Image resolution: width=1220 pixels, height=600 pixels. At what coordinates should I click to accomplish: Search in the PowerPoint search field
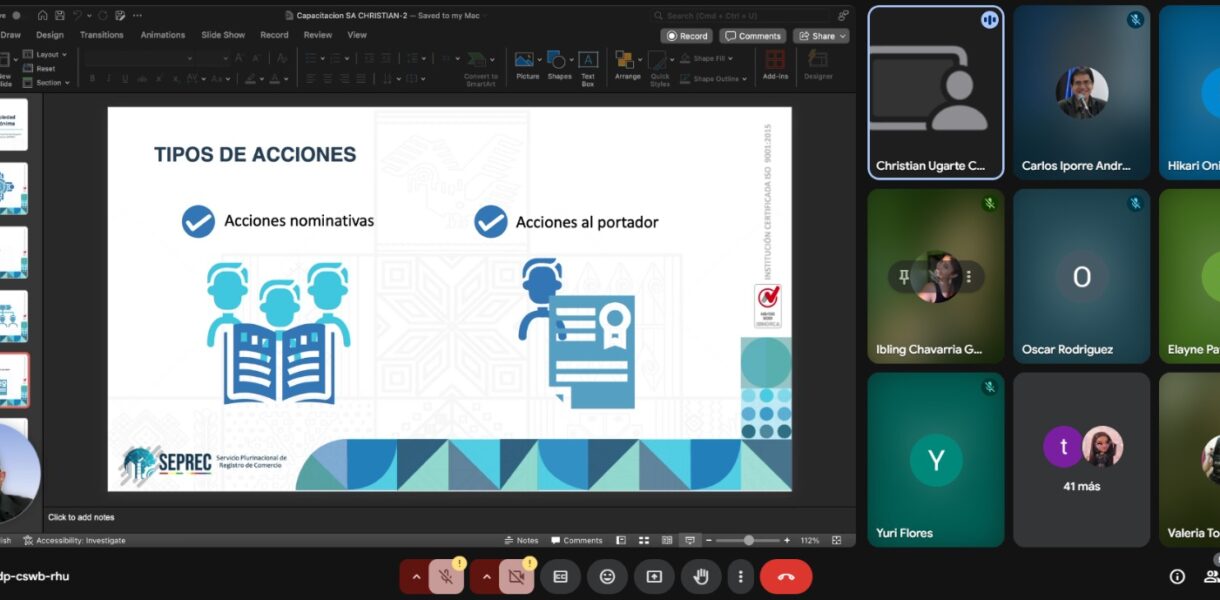pyautogui.click(x=742, y=15)
